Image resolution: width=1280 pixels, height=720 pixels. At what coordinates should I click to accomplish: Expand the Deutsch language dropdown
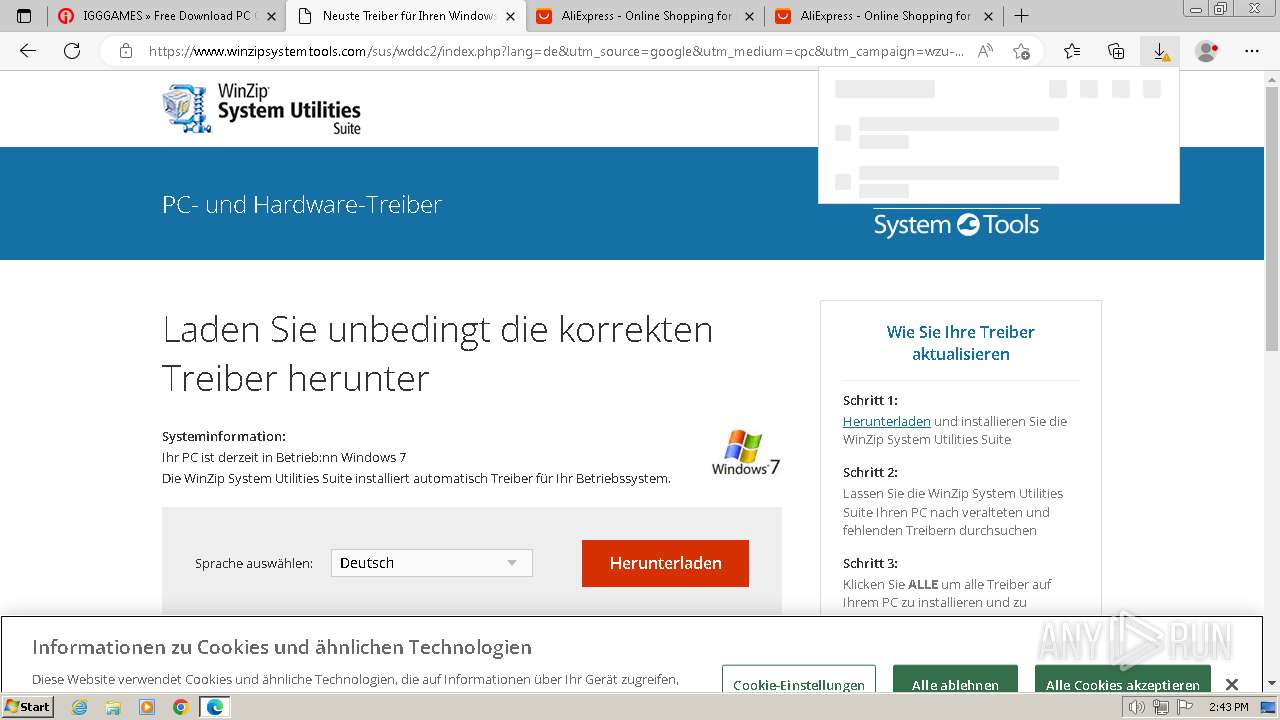point(432,563)
